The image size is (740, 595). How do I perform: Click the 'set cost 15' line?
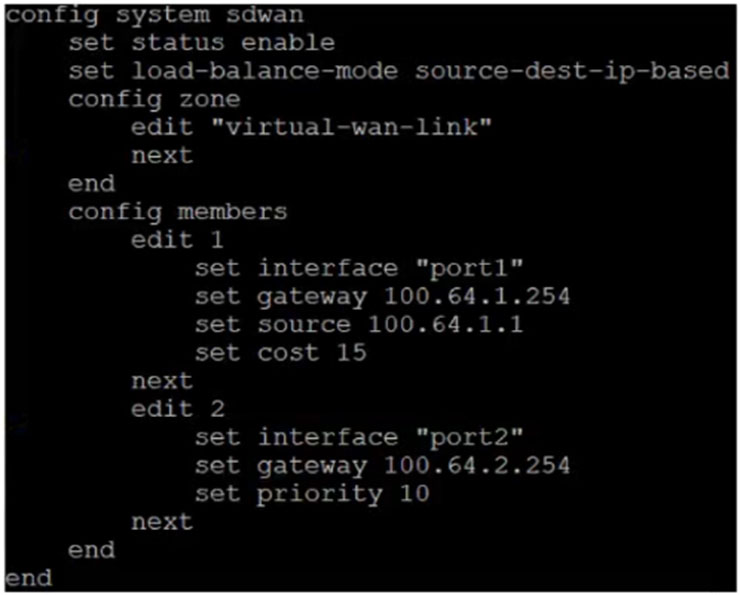pyautogui.click(x=281, y=353)
